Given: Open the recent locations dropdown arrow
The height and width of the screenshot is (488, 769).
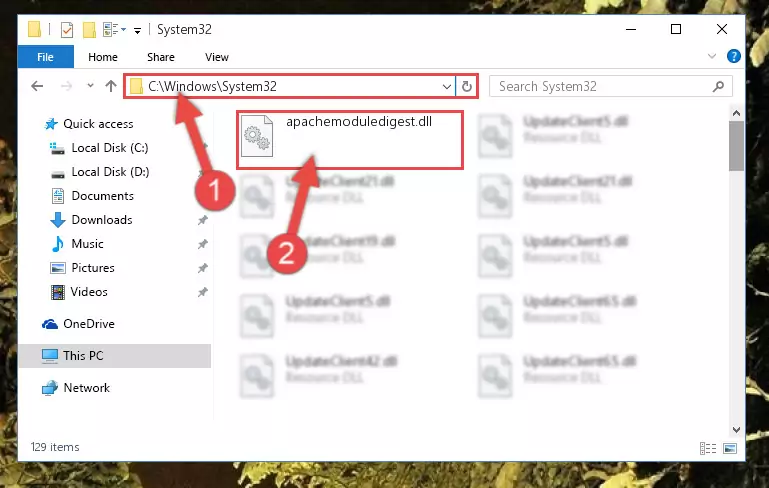Looking at the screenshot, I should point(90,86).
